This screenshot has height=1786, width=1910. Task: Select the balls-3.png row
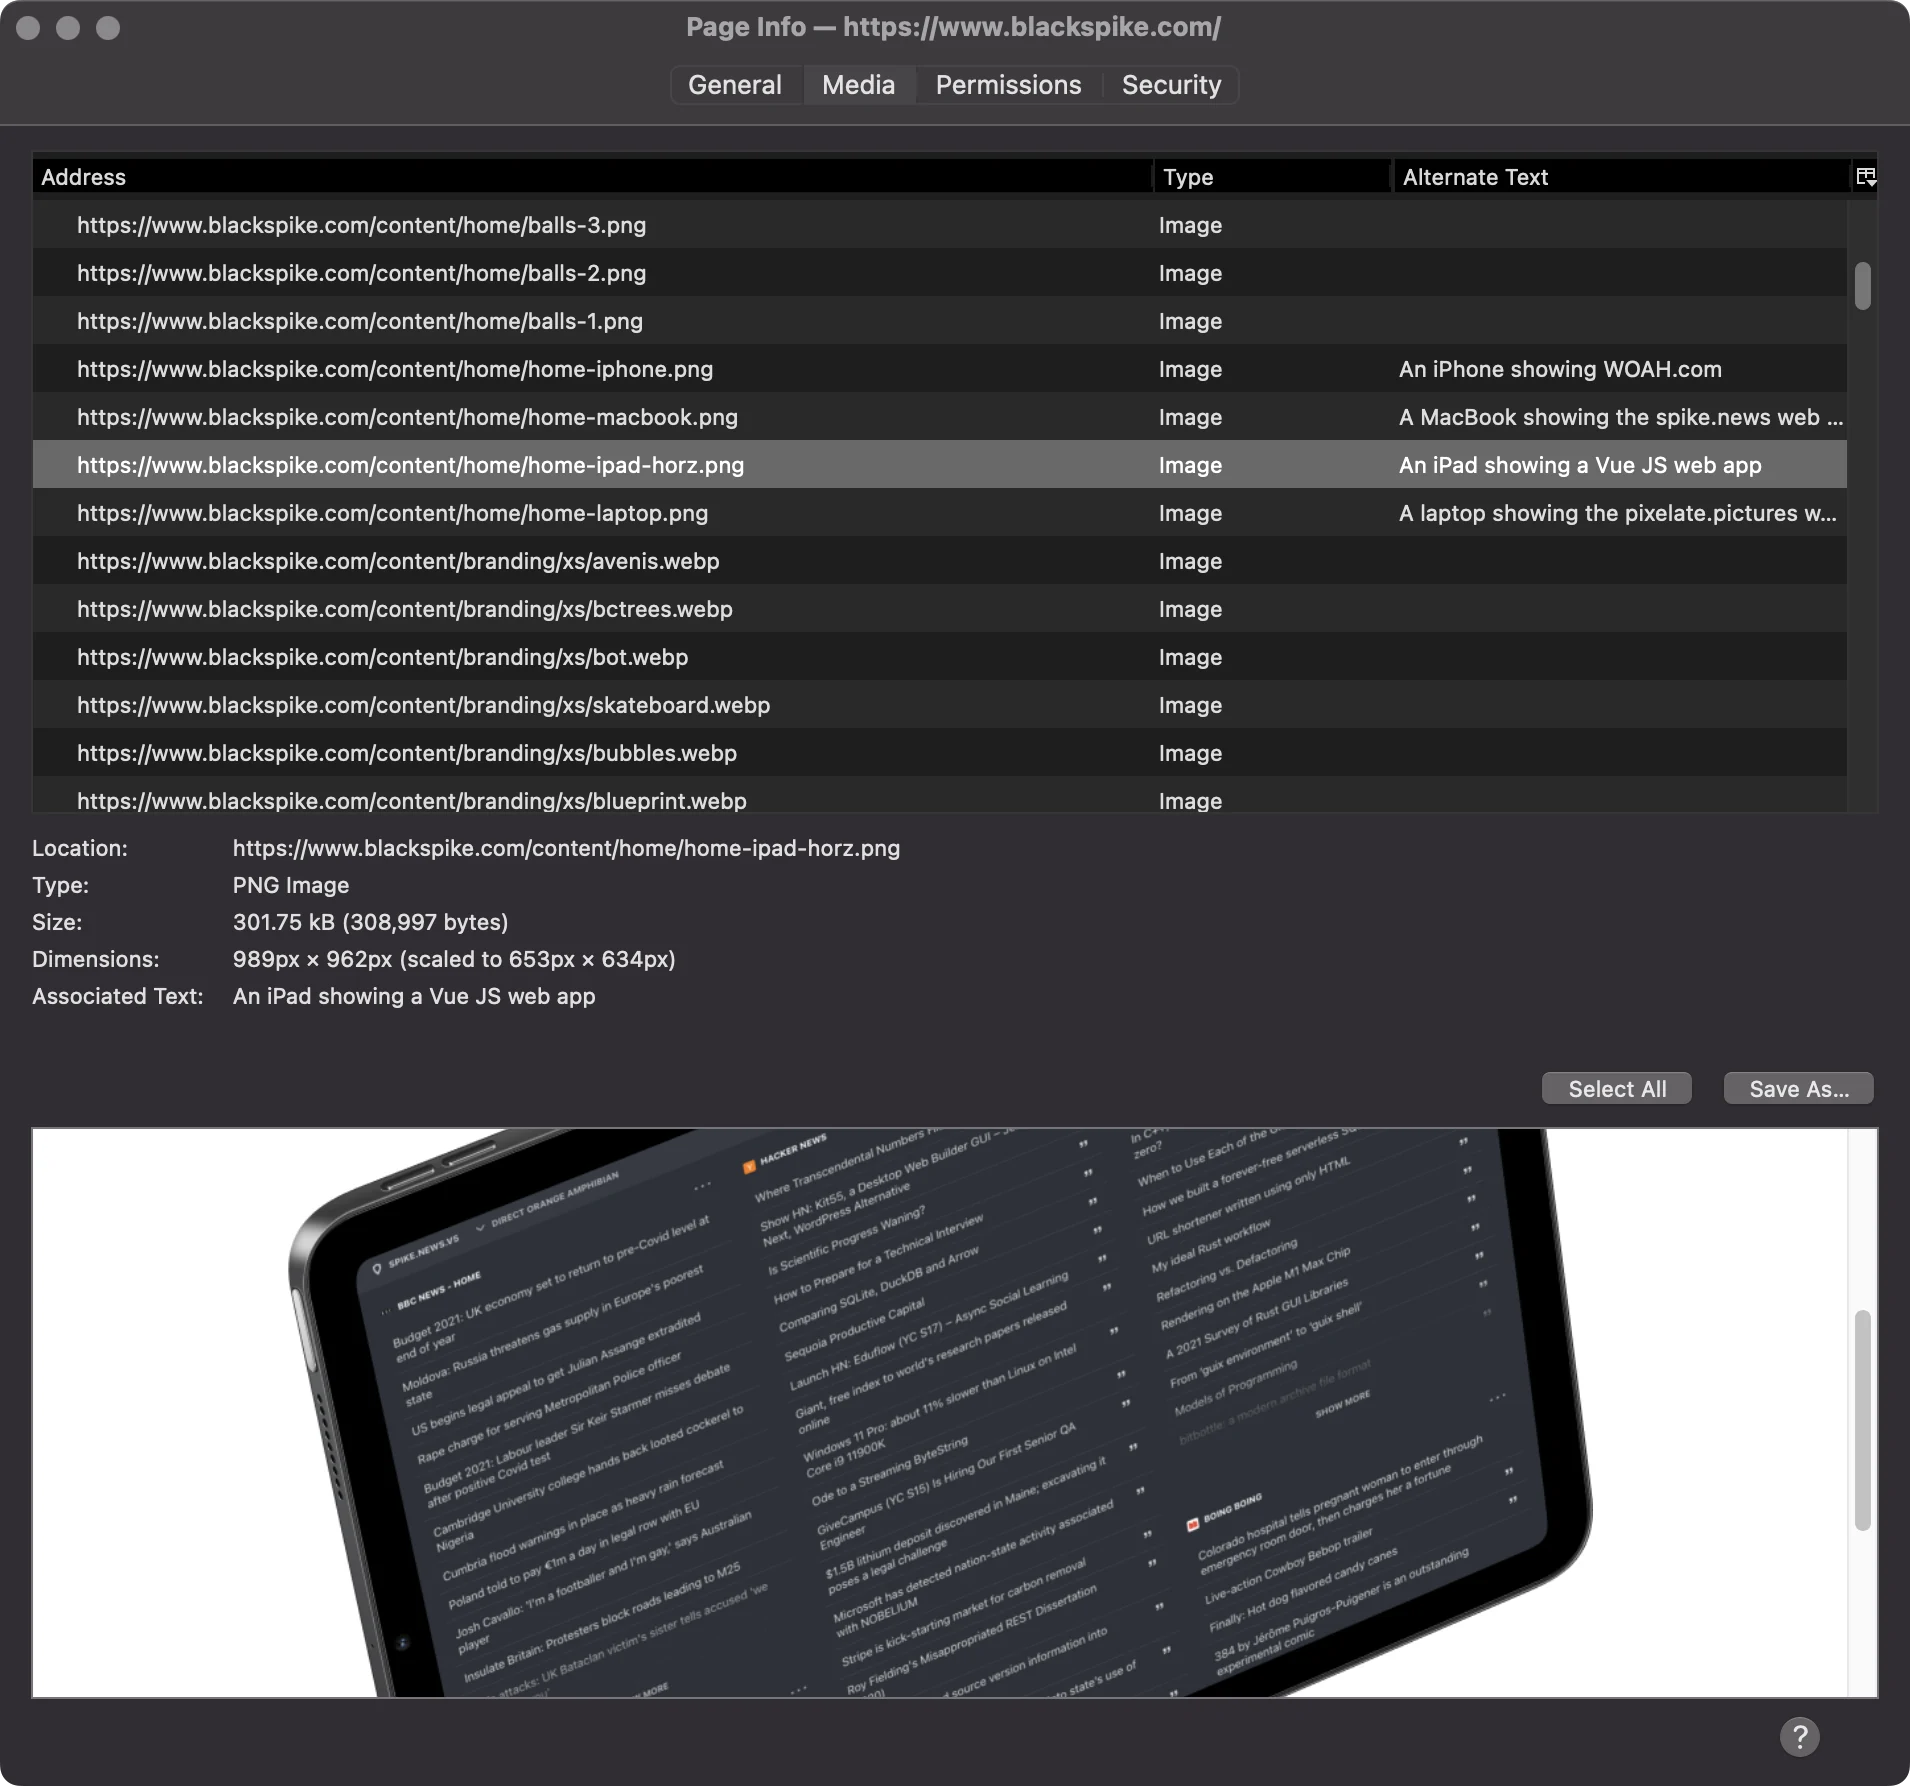click(939, 225)
